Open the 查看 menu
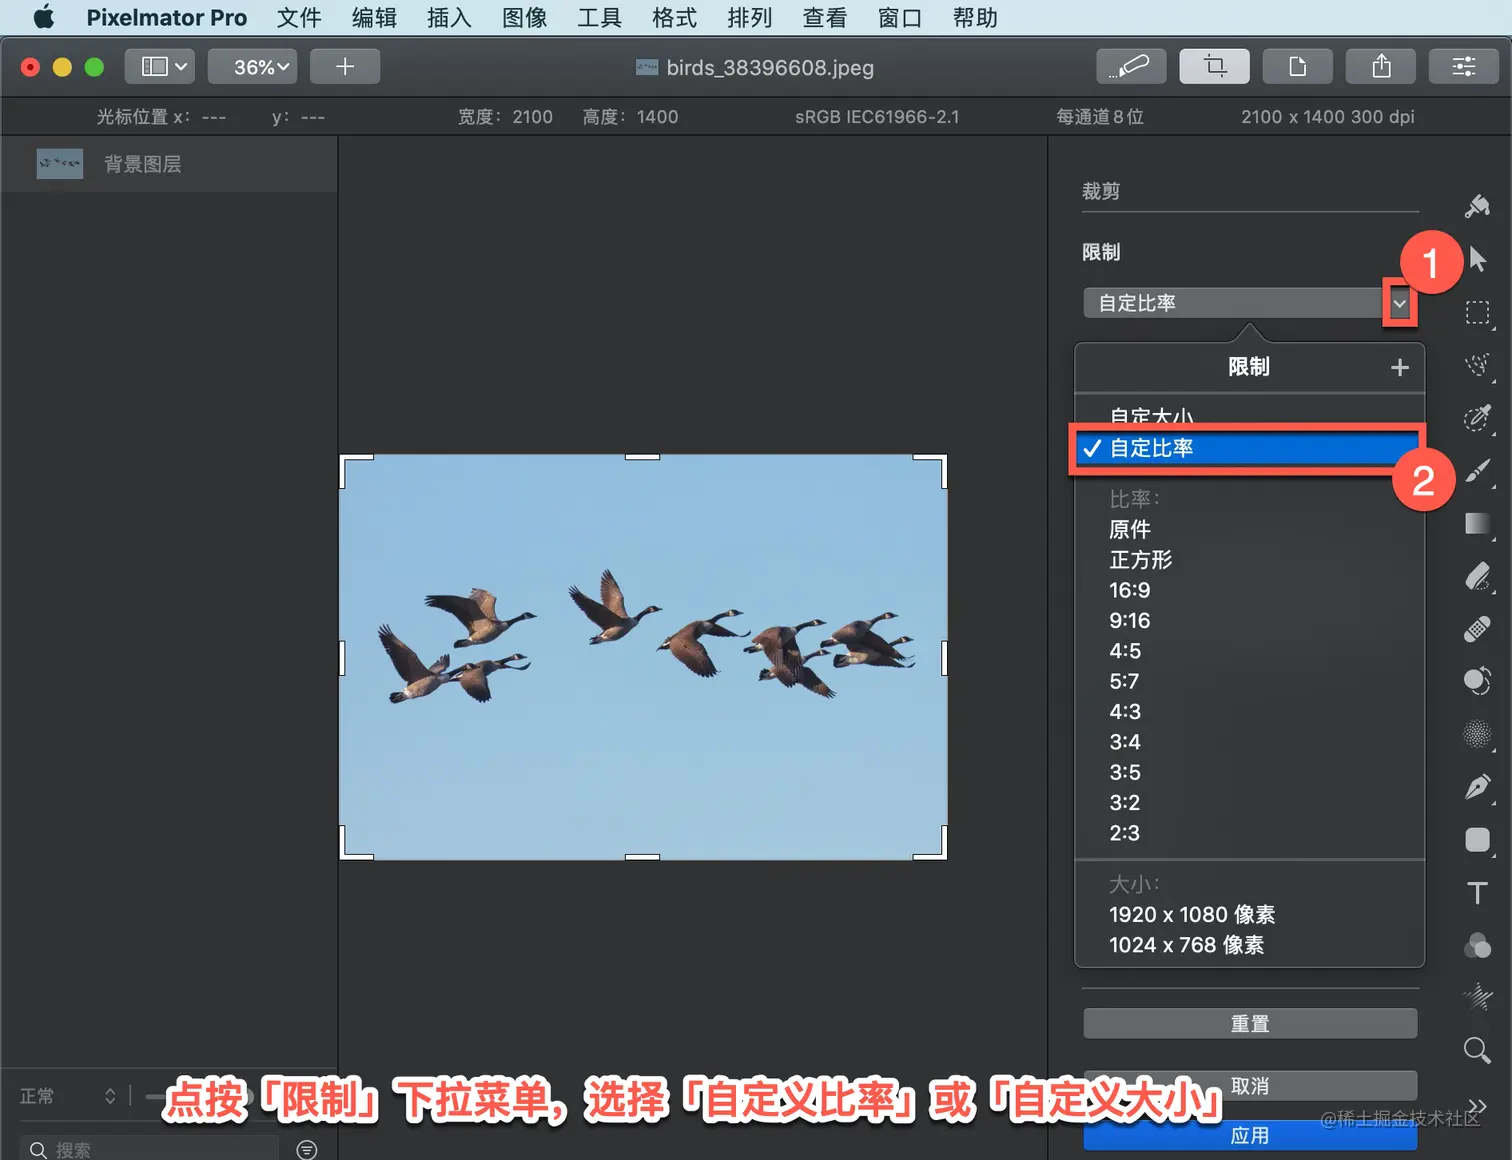Image resolution: width=1512 pixels, height=1160 pixels. pyautogui.click(x=824, y=17)
